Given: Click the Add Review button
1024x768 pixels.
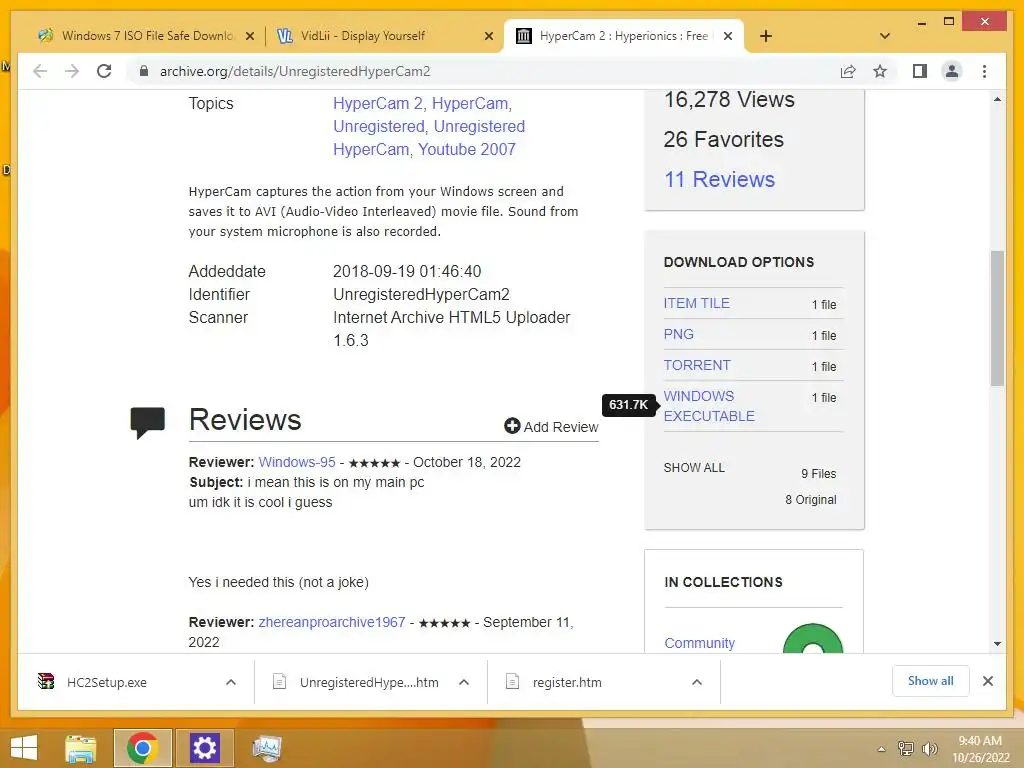Looking at the screenshot, I should (x=551, y=426).
